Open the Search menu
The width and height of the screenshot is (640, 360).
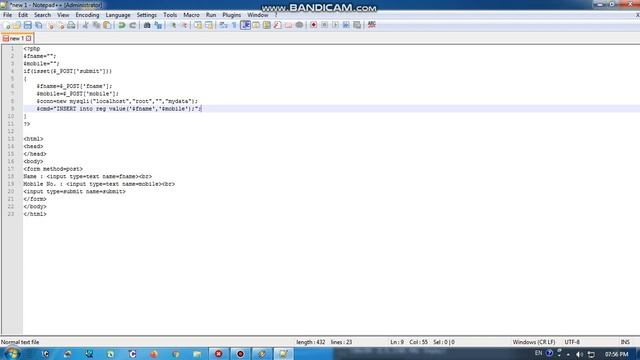42,15
